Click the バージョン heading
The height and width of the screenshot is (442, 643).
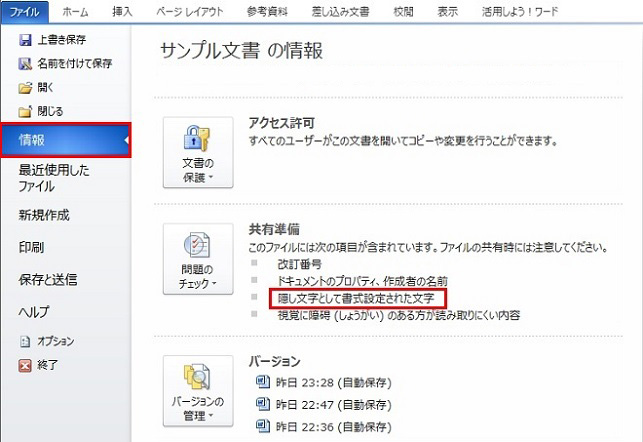point(275,361)
